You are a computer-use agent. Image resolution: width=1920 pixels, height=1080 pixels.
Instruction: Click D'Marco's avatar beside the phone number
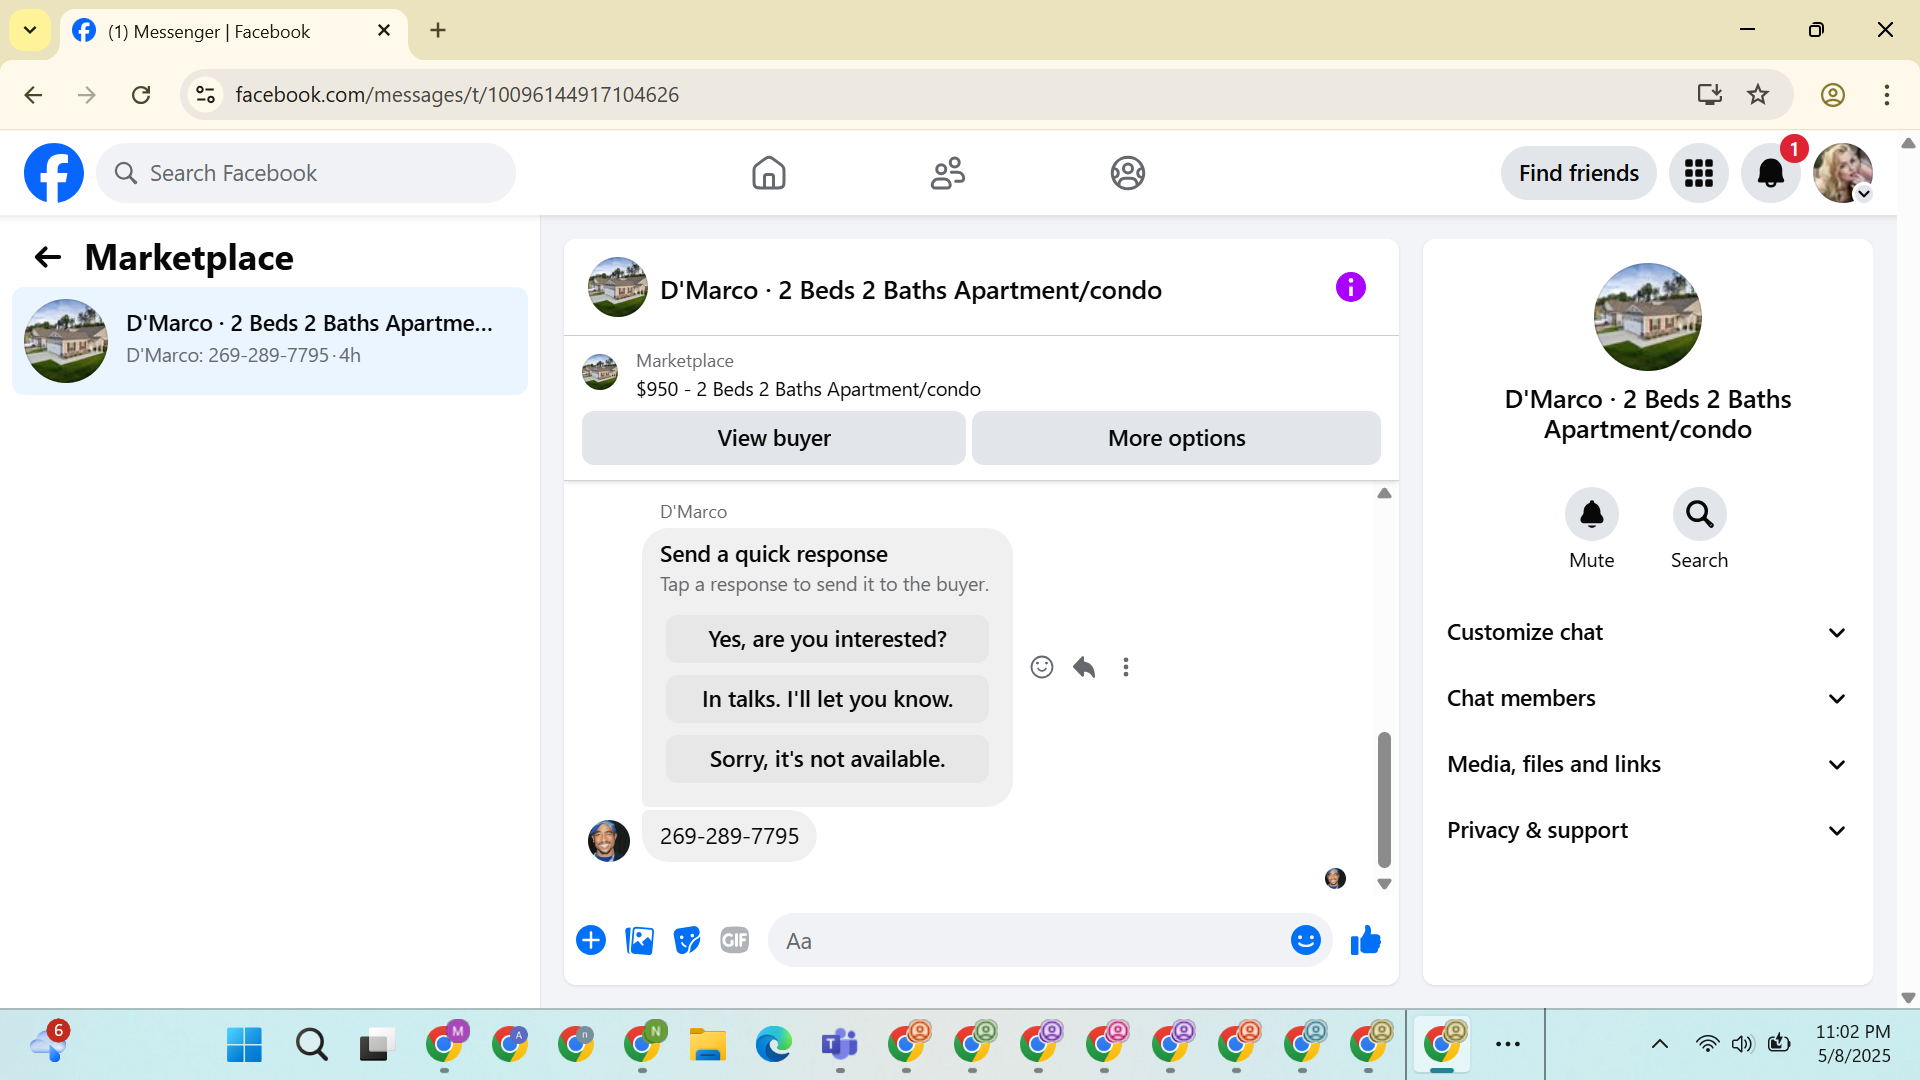[x=609, y=841]
